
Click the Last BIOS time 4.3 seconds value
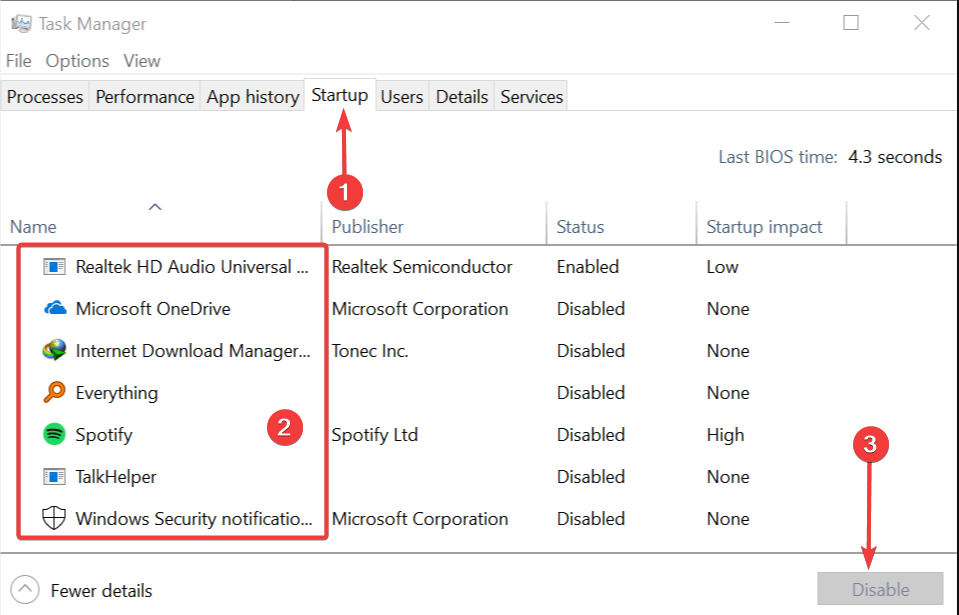click(x=895, y=157)
